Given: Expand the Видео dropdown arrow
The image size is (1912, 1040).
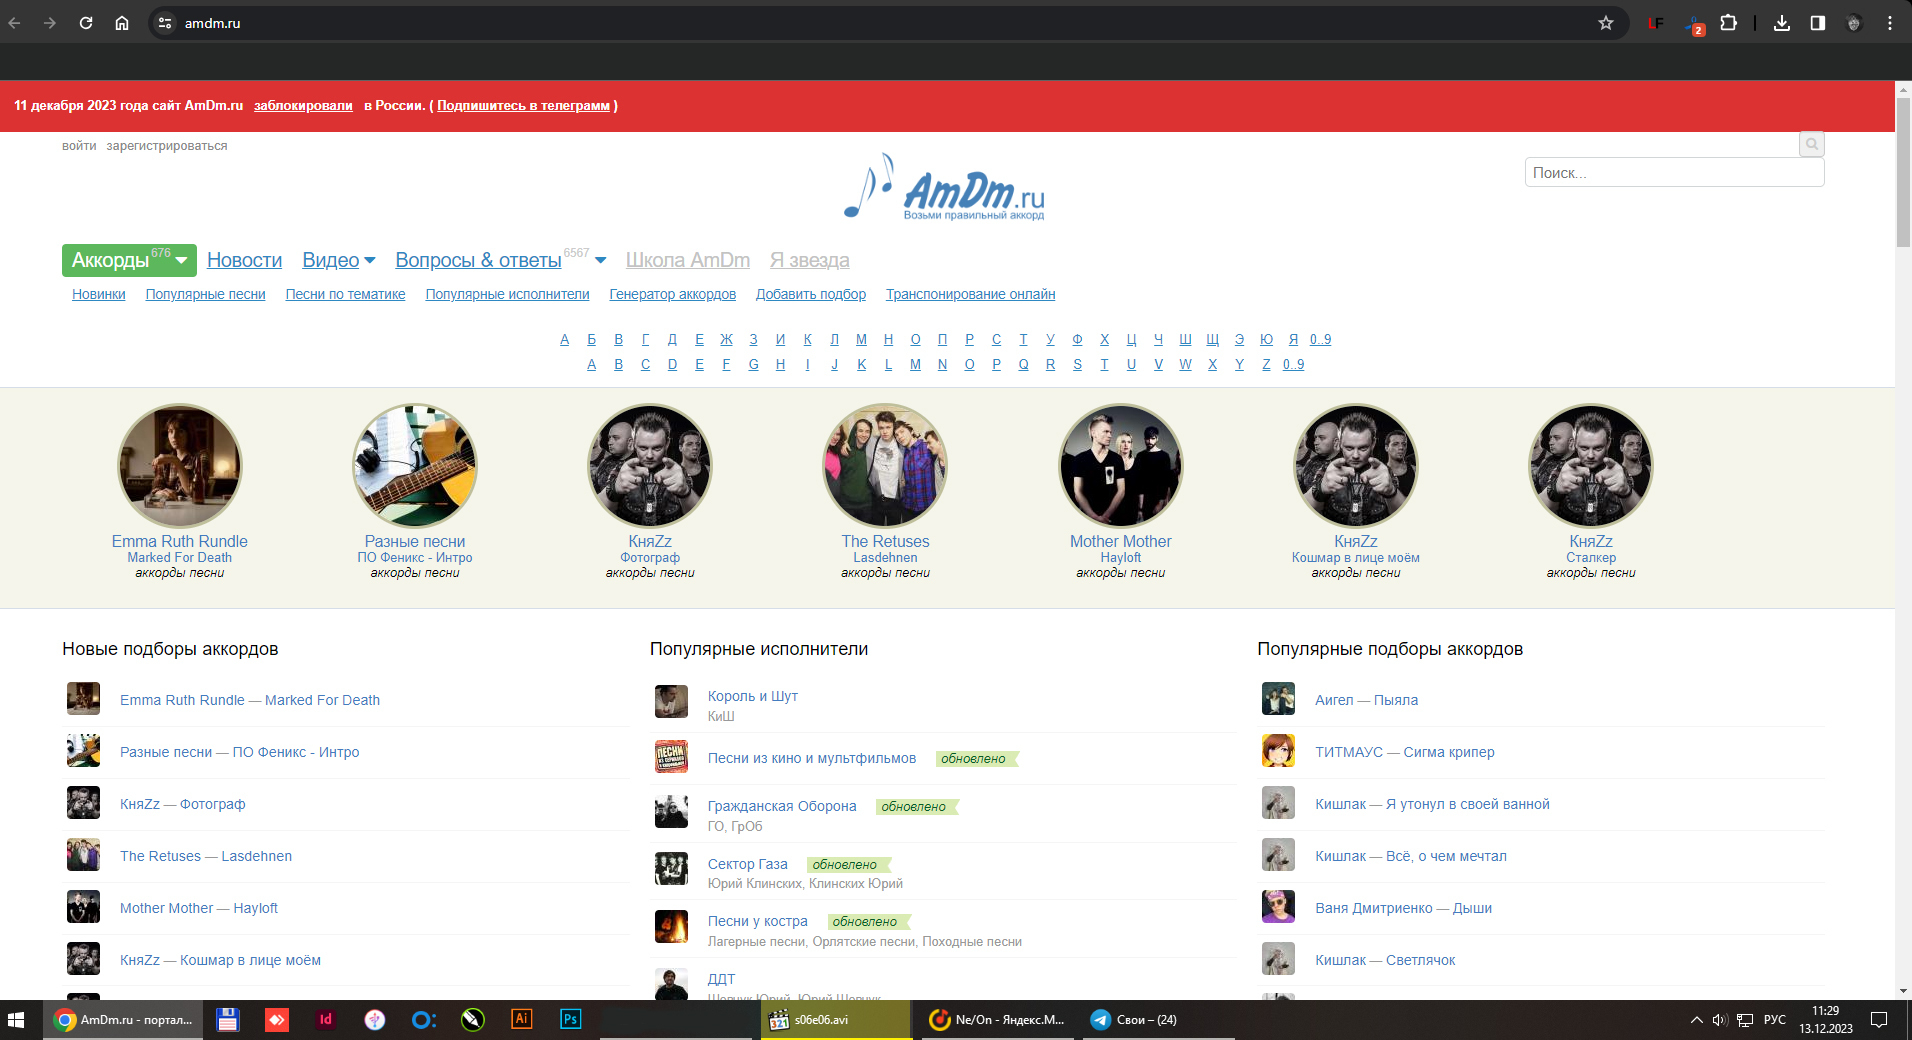Looking at the screenshot, I should pos(370,260).
